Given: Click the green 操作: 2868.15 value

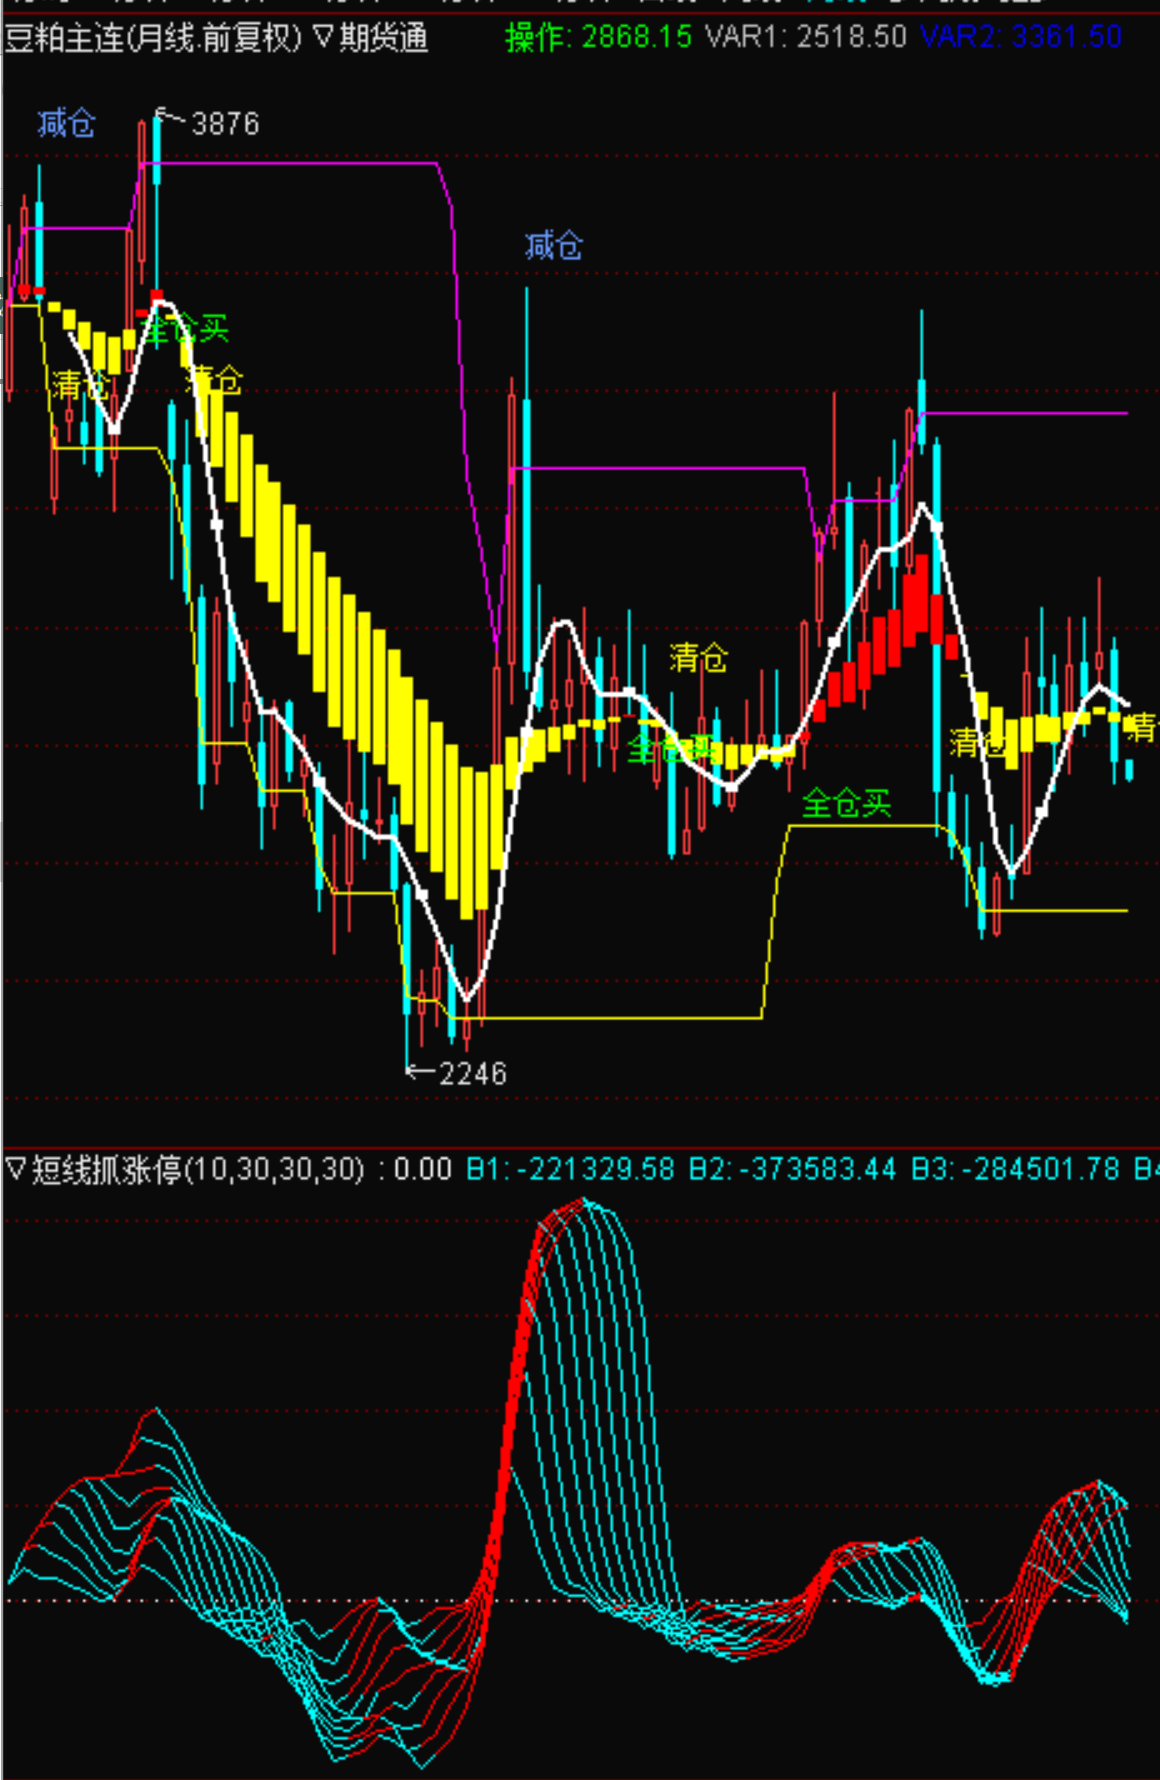Looking at the screenshot, I should coord(598,37).
